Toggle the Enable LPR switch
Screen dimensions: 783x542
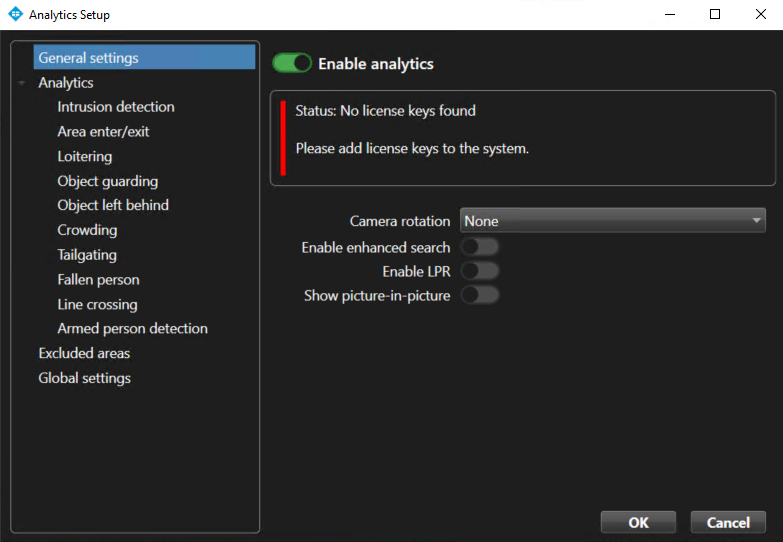479,271
